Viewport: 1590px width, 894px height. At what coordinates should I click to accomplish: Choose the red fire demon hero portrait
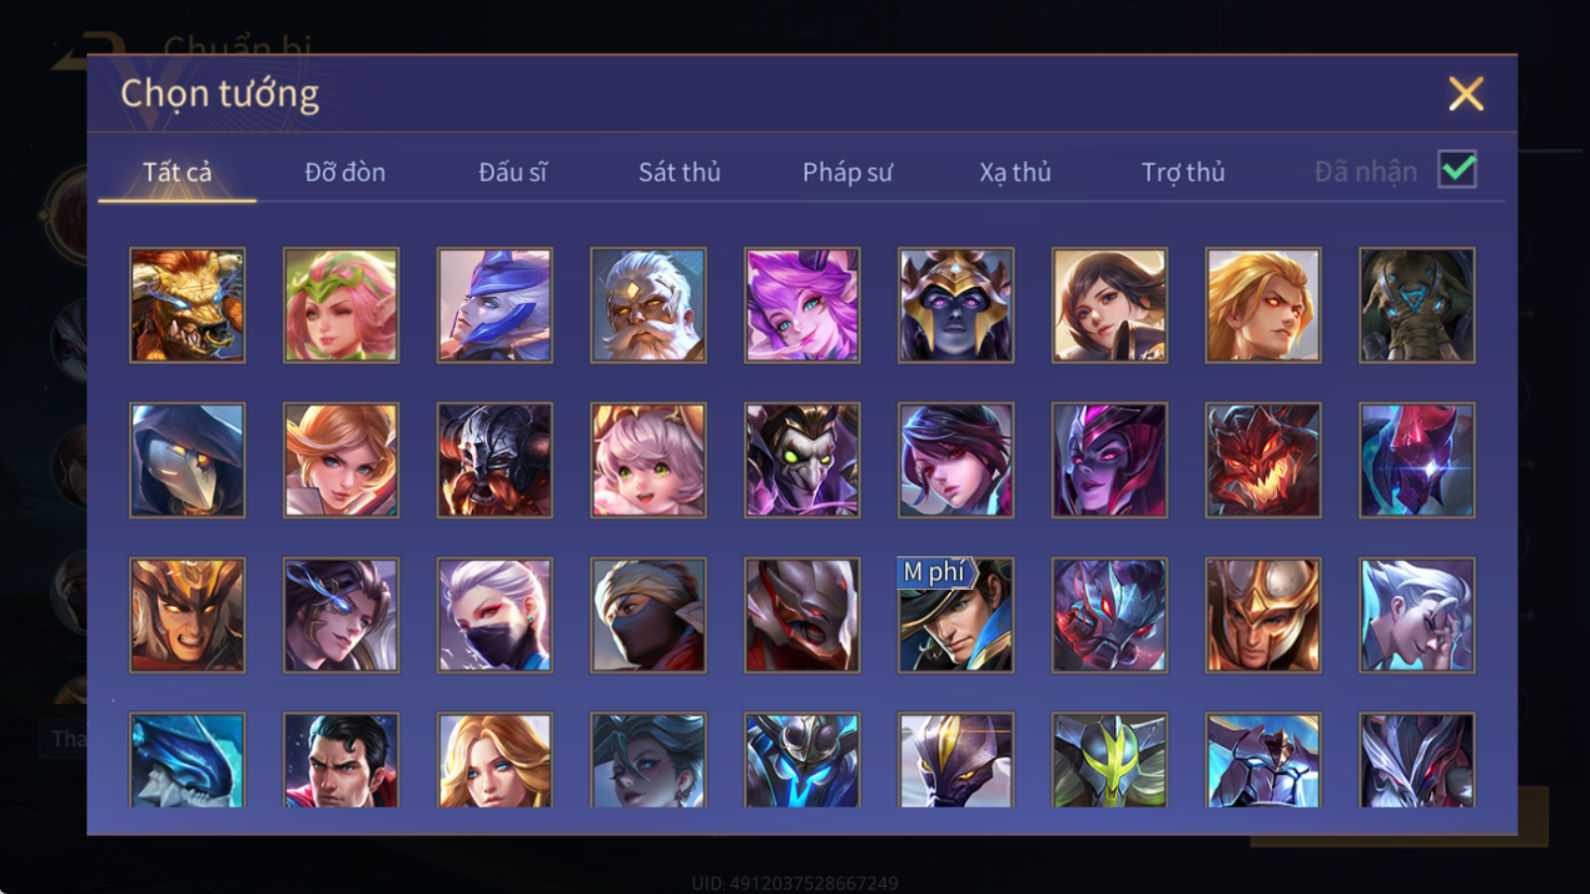(x=1262, y=460)
